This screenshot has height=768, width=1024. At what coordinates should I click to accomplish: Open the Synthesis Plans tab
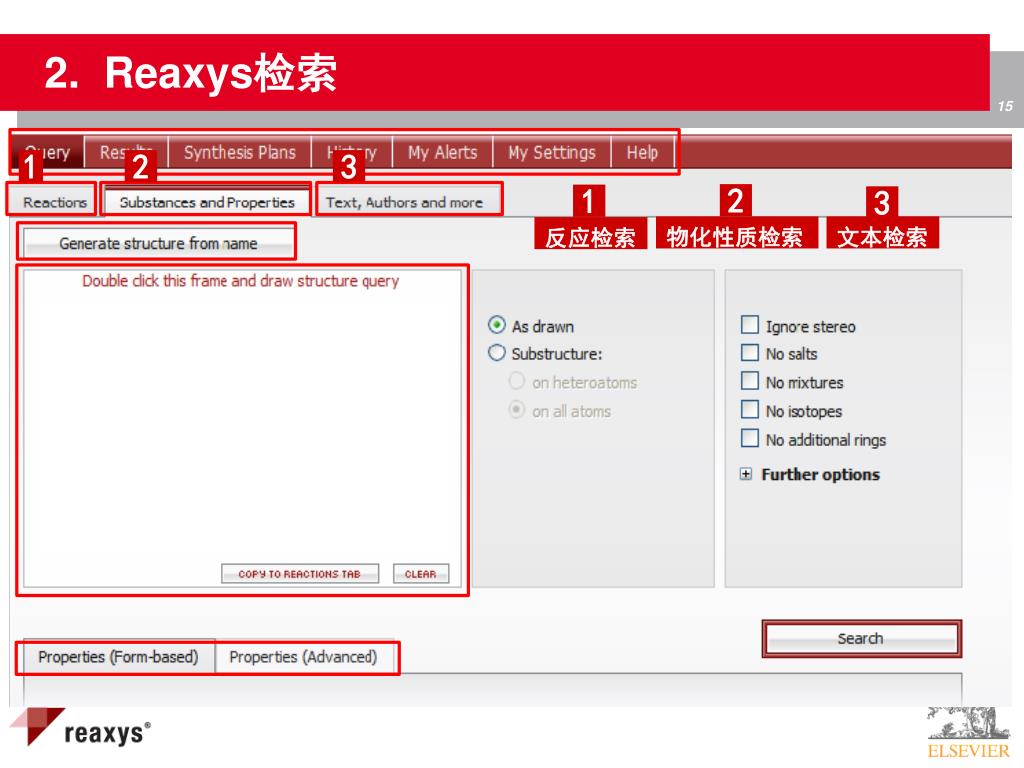coord(240,152)
